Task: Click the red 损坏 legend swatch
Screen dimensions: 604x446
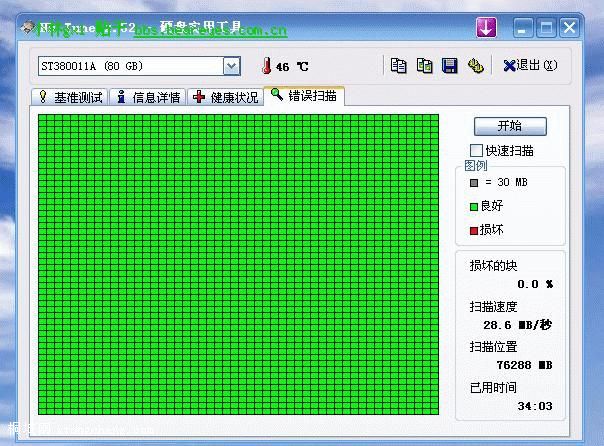Action: point(474,231)
